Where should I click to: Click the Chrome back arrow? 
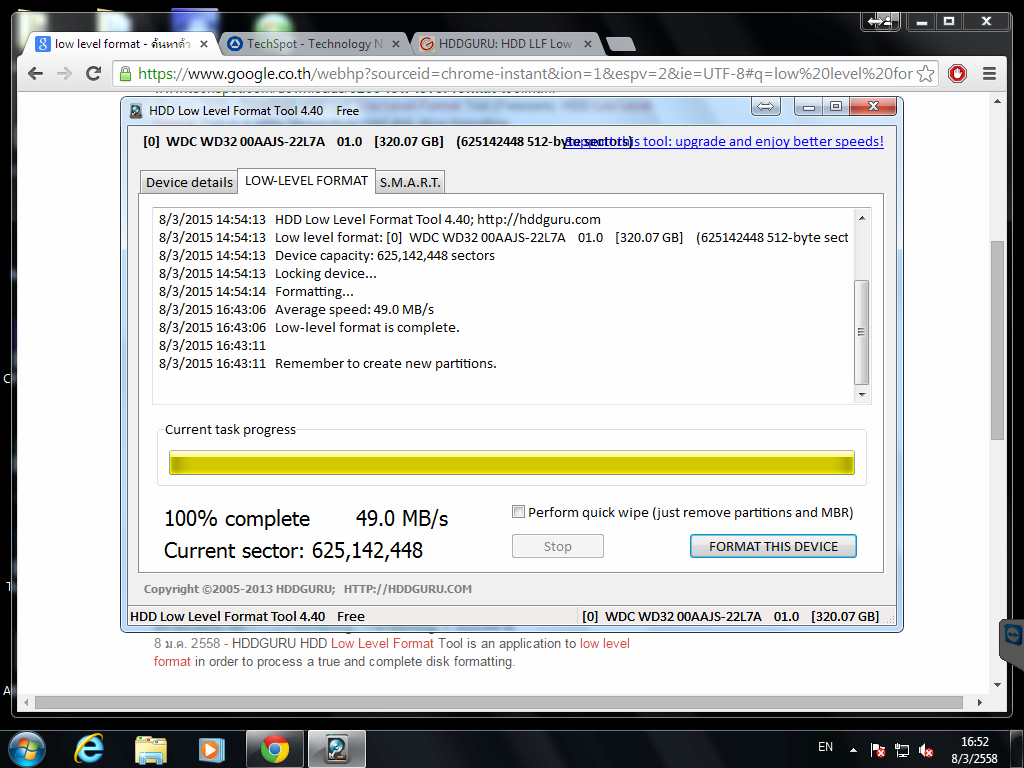pyautogui.click(x=35, y=73)
